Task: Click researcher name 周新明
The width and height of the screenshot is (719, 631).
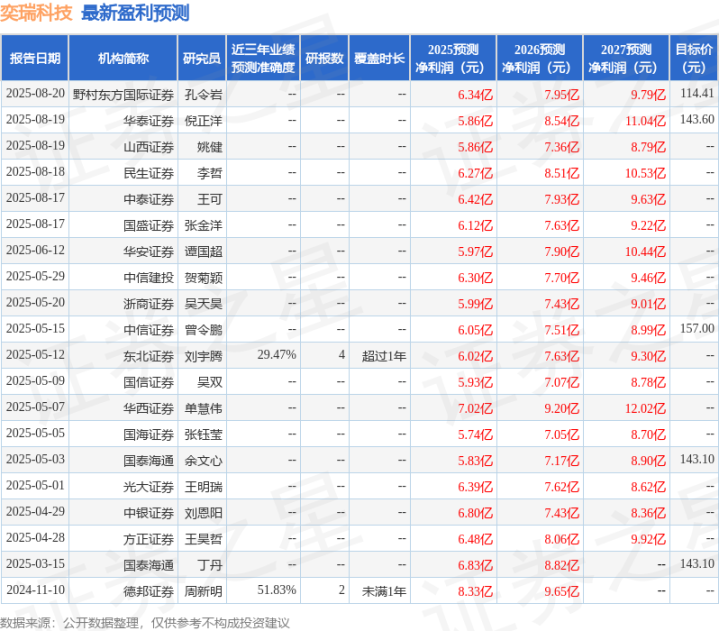Action: (x=203, y=591)
